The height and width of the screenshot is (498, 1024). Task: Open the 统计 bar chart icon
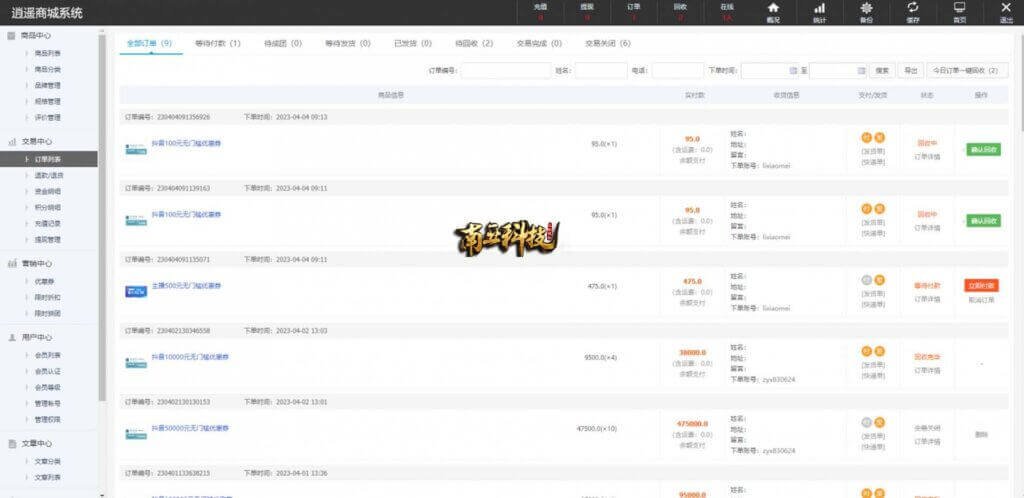tap(819, 8)
